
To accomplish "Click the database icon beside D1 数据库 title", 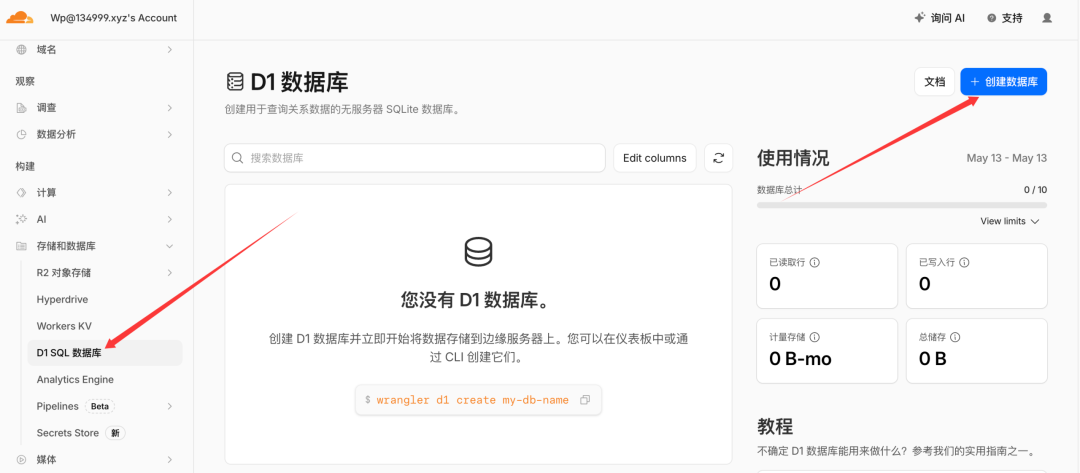I will pyautogui.click(x=235, y=83).
